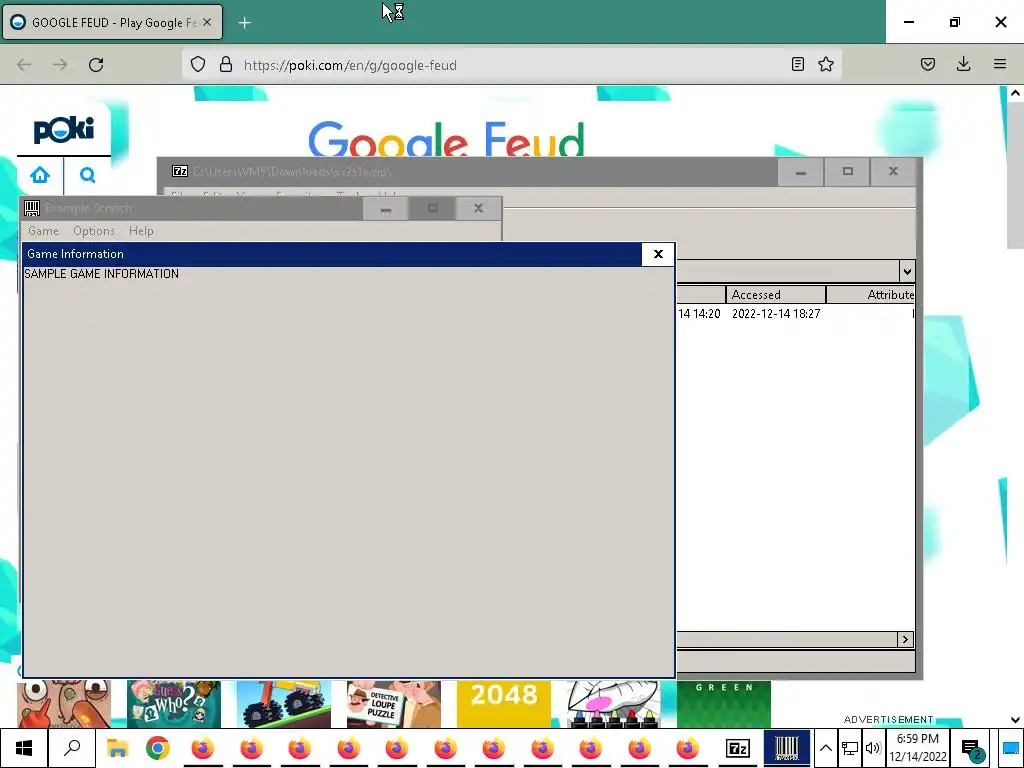Close the 7-Zip file manager window
1024x768 pixels.
[x=893, y=172]
